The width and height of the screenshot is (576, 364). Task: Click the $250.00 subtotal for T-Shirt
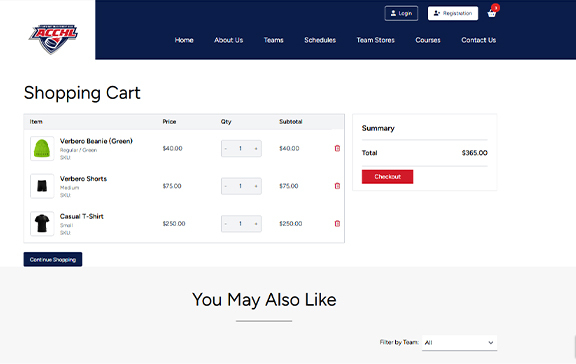point(291,224)
